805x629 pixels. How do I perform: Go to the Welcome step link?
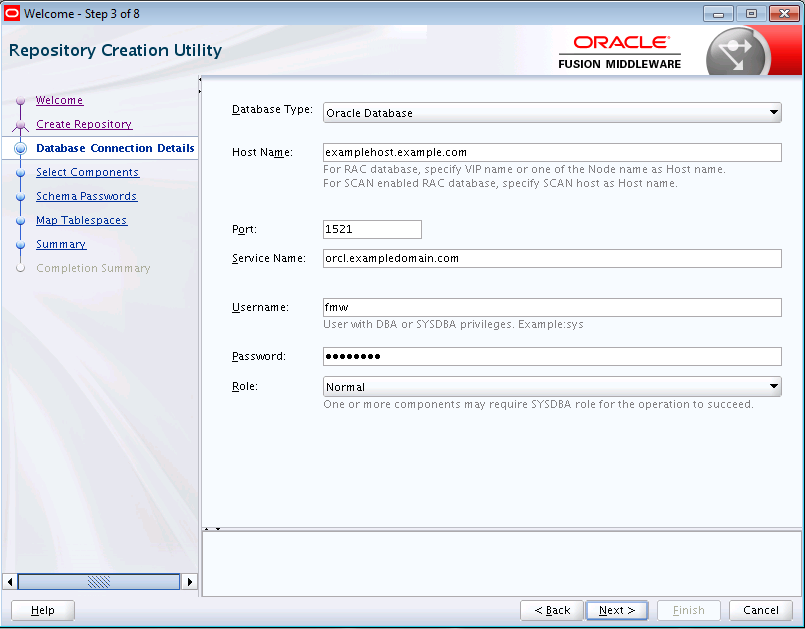(x=60, y=100)
